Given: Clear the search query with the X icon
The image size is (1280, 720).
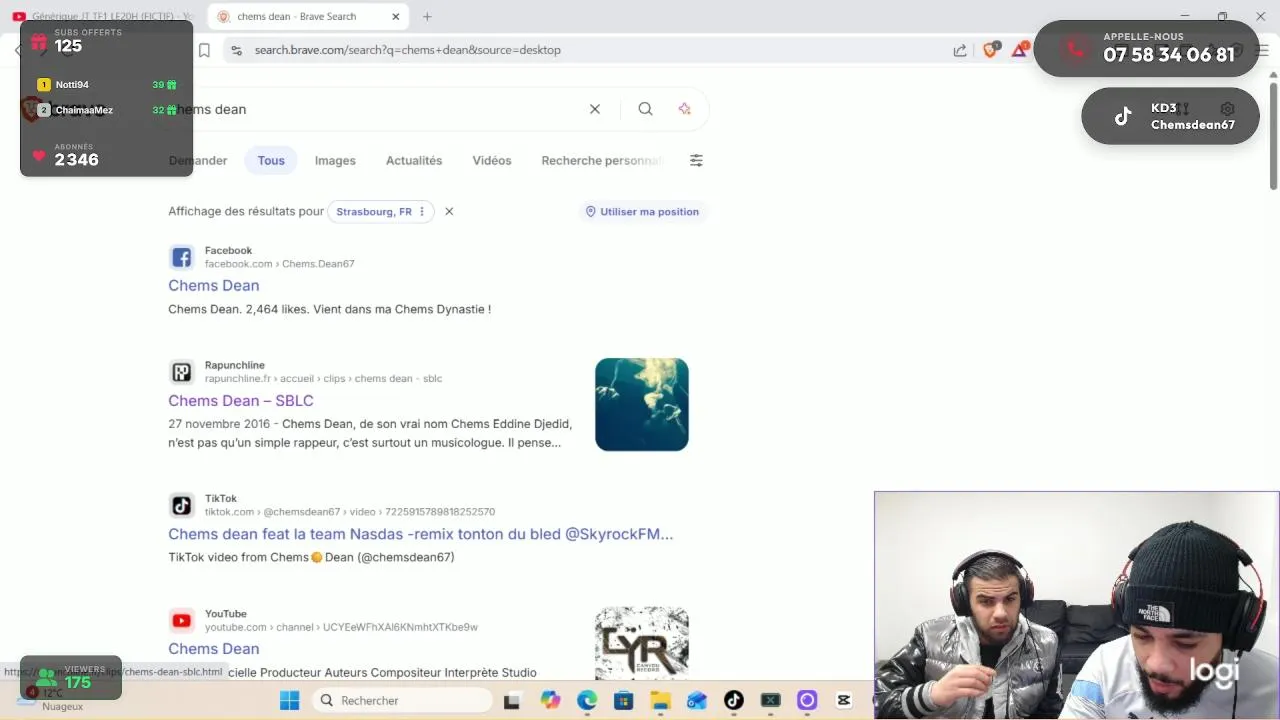Looking at the screenshot, I should tap(595, 109).
